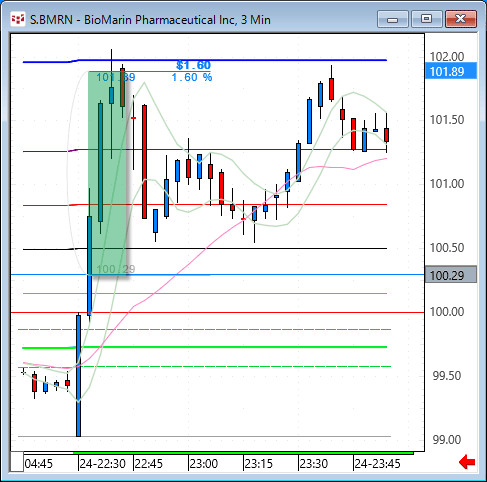Viewport: 487px width, 482px height.
Task: Click the 24-22:30 time axis label
Action: point(103,463)
